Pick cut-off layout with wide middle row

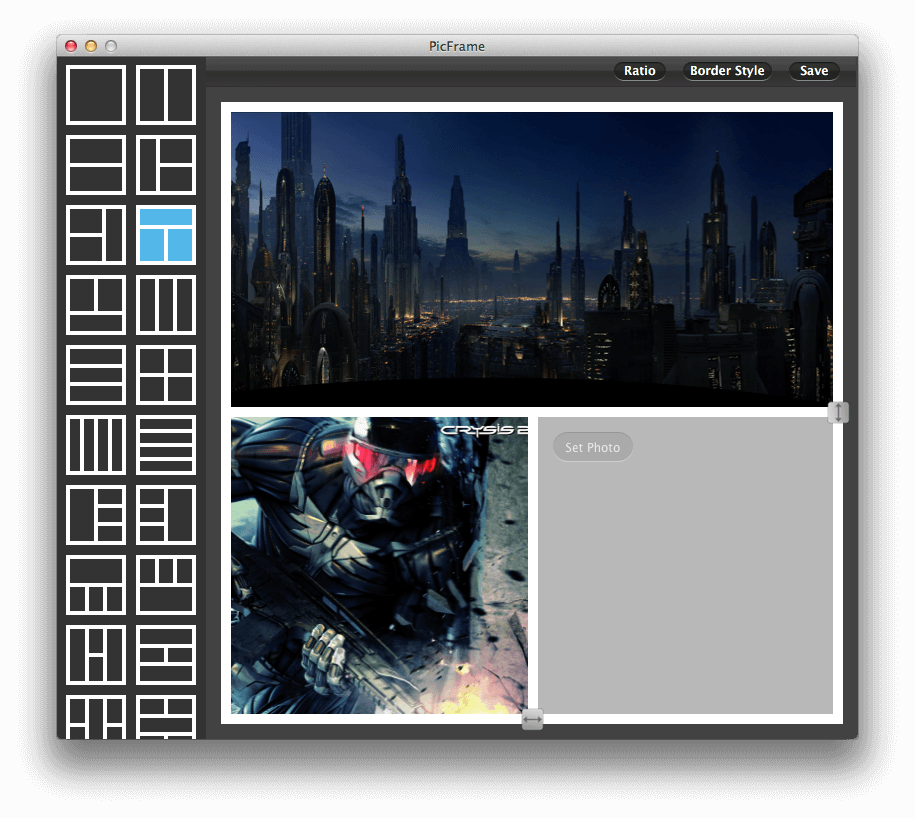click(166, 717)
